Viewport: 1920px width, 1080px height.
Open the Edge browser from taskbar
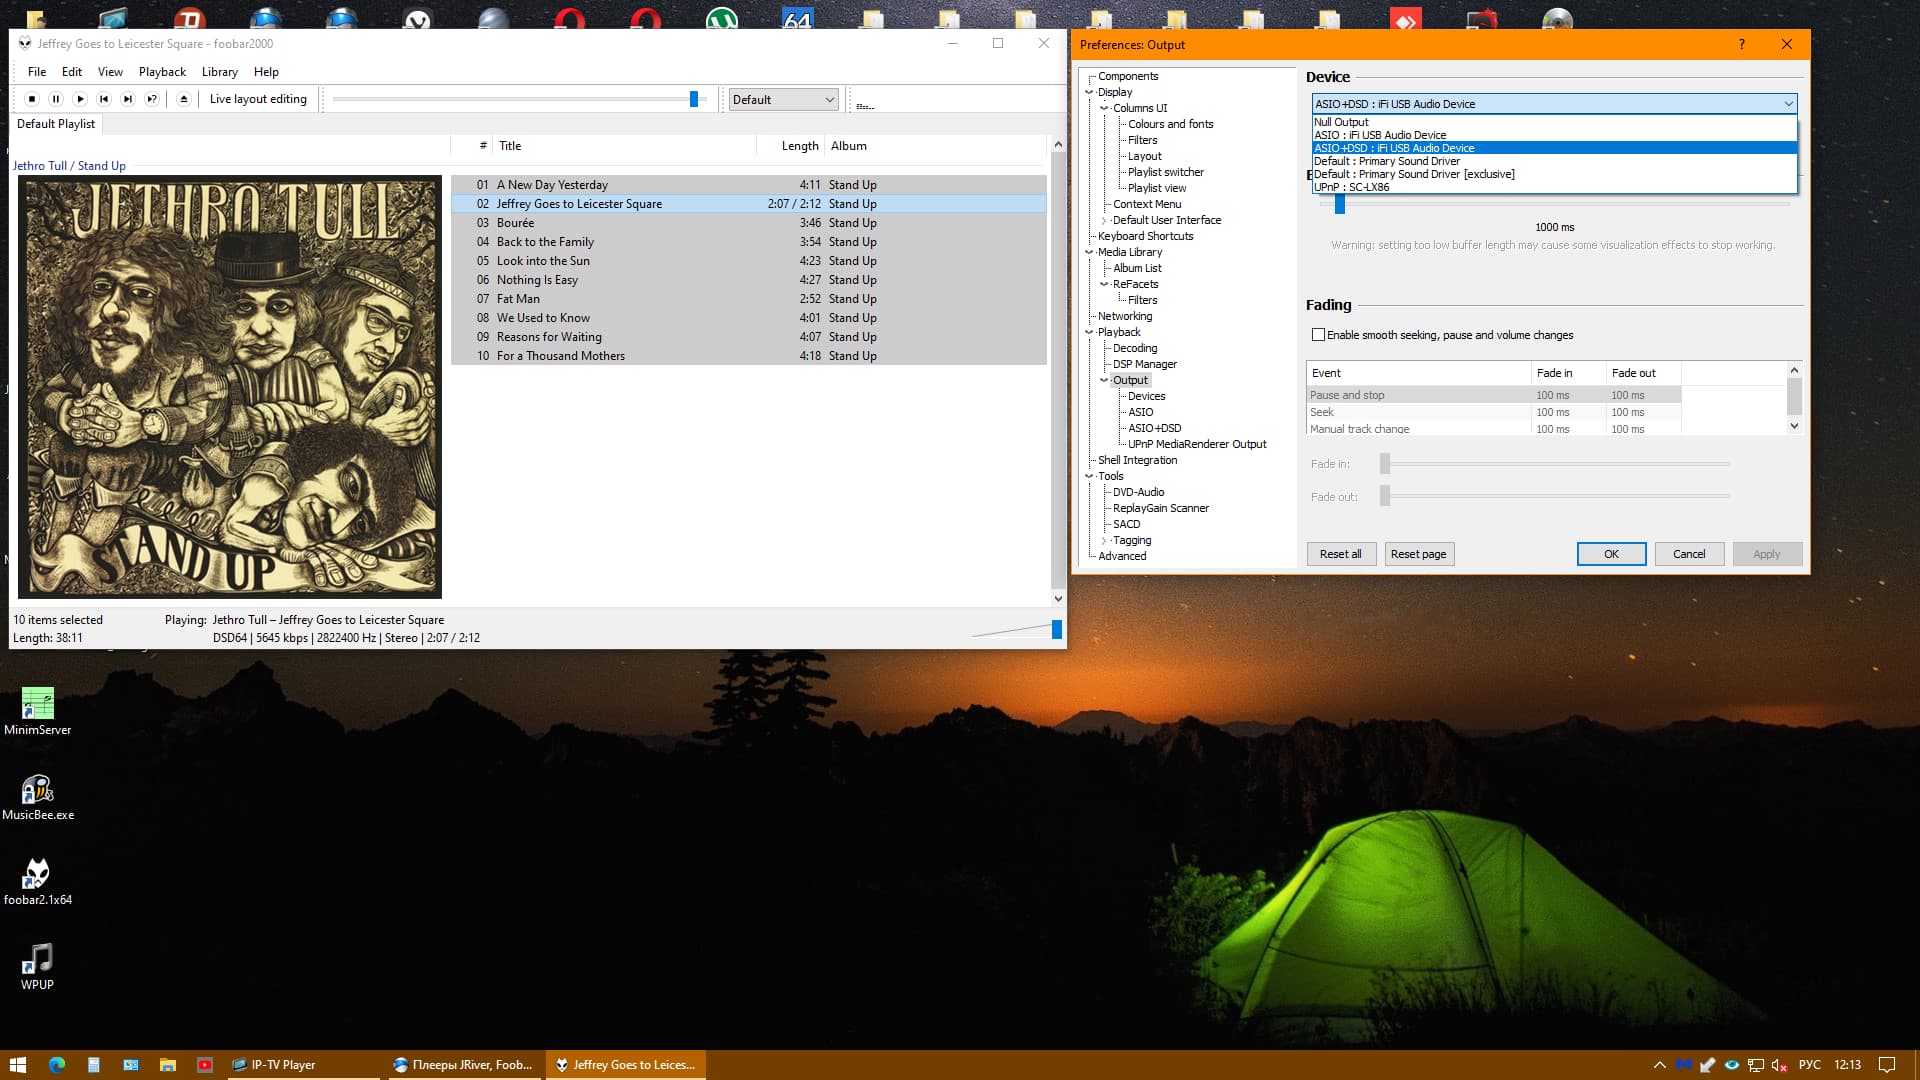click(x=56, y=1065)
